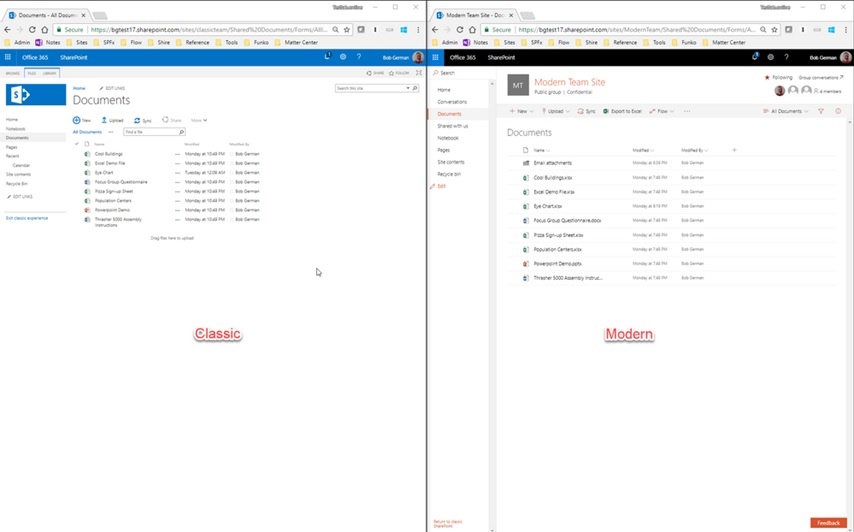Open Pizza Sign-up Sheet.xlsx in Modern list
This screenshot has height=532, width=854.
pyautogui.click(x=558, y=235)
